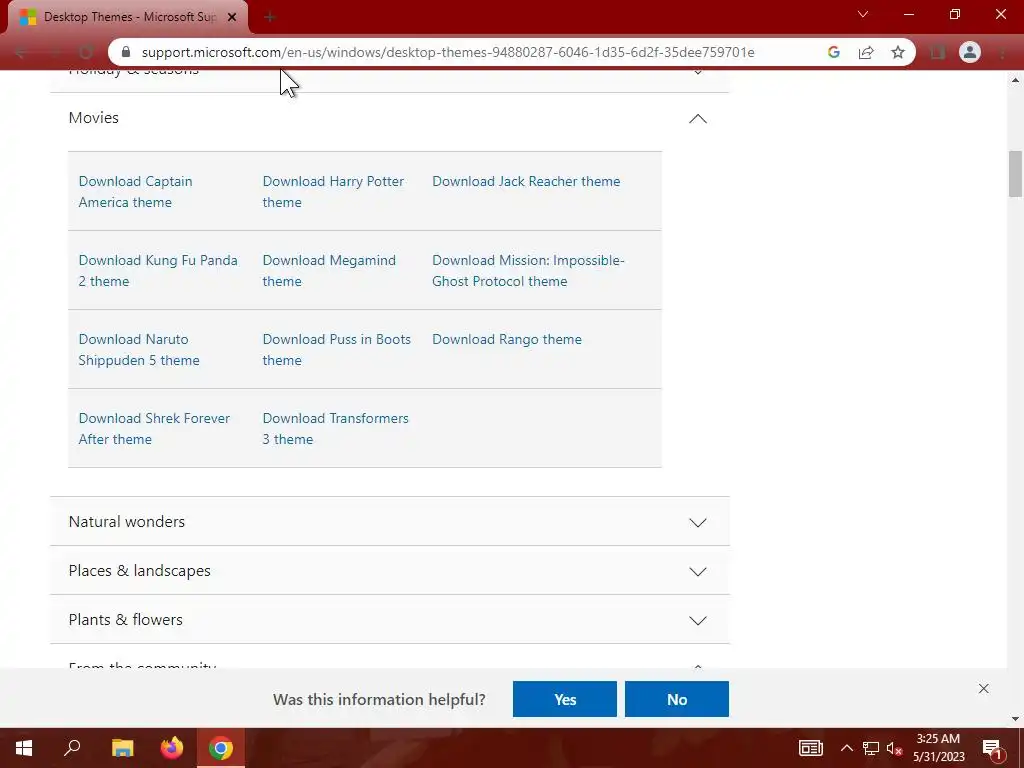Download Captain America theme

[x=135, y=191]
